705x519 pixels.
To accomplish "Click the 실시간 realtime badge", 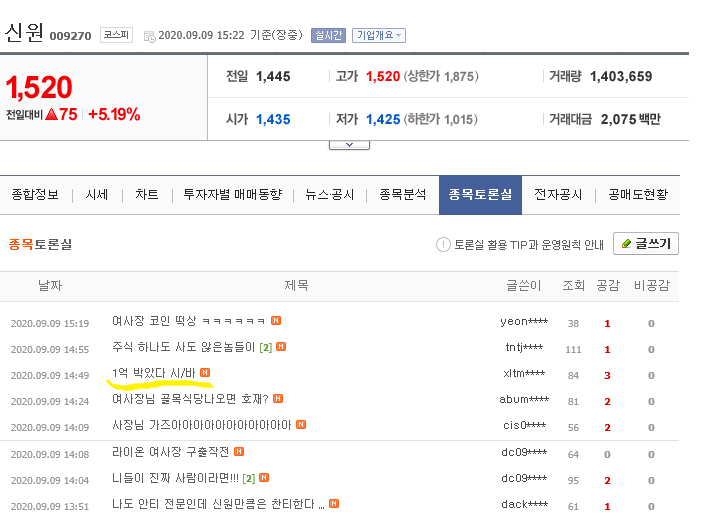I will pyautogui.click(x=328, y=36).
